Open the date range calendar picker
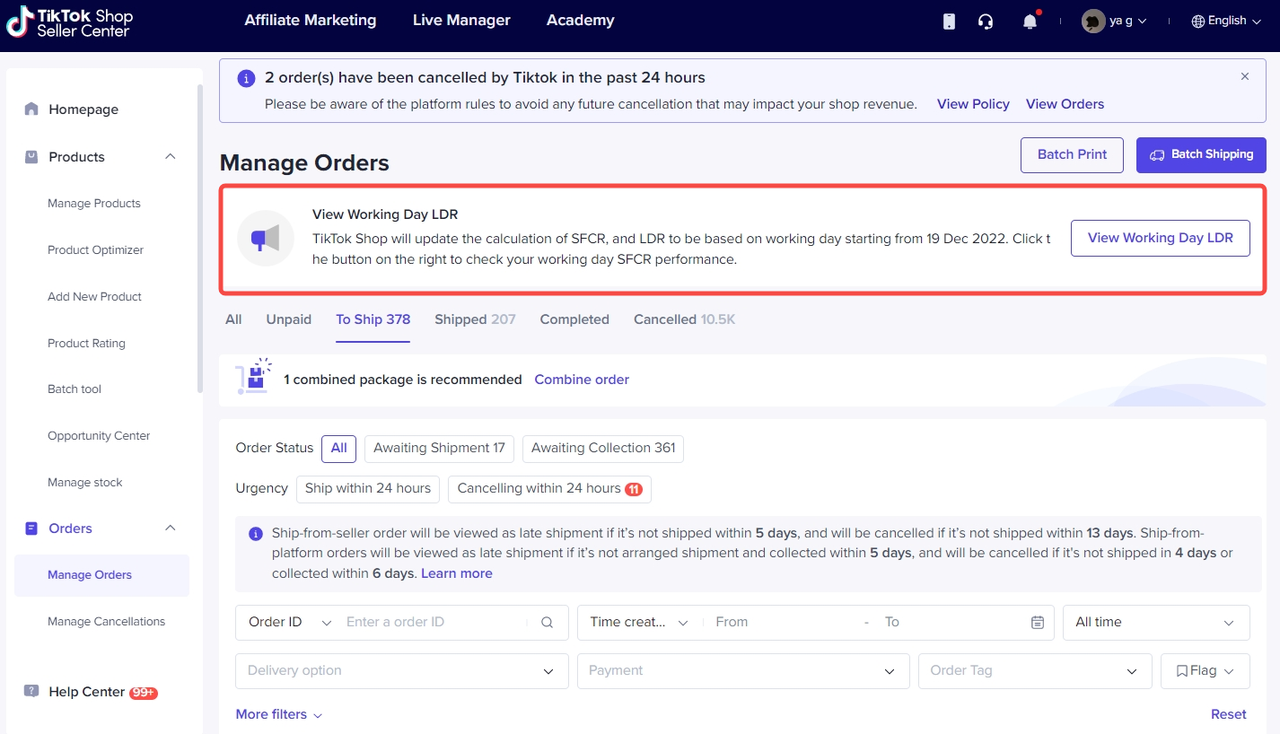This screenshot has height=734, width=1280. (1038, 622)
